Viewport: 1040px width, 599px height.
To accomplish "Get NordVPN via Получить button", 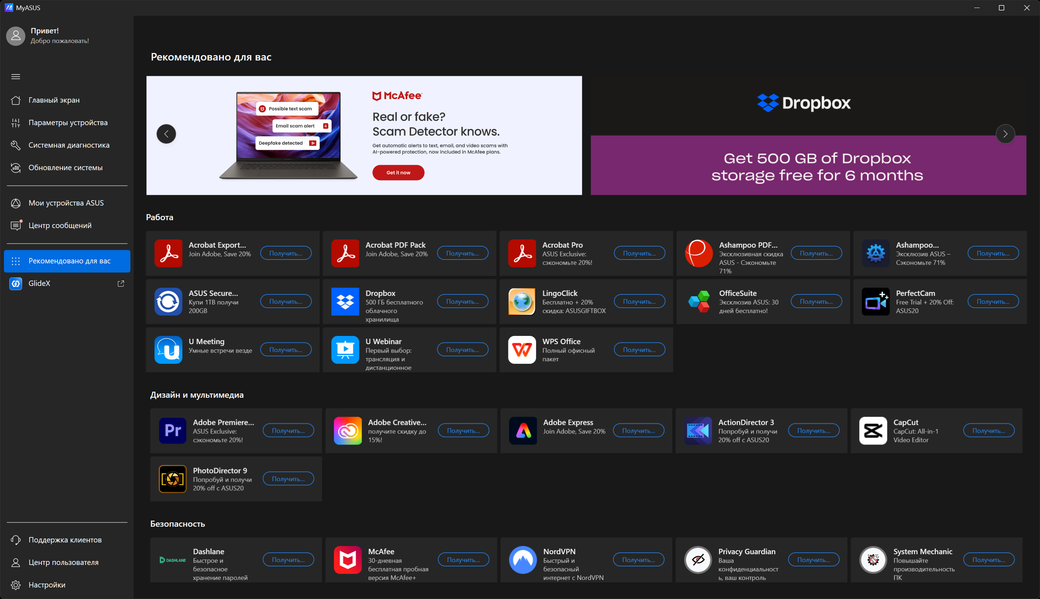I will point(639,560).
